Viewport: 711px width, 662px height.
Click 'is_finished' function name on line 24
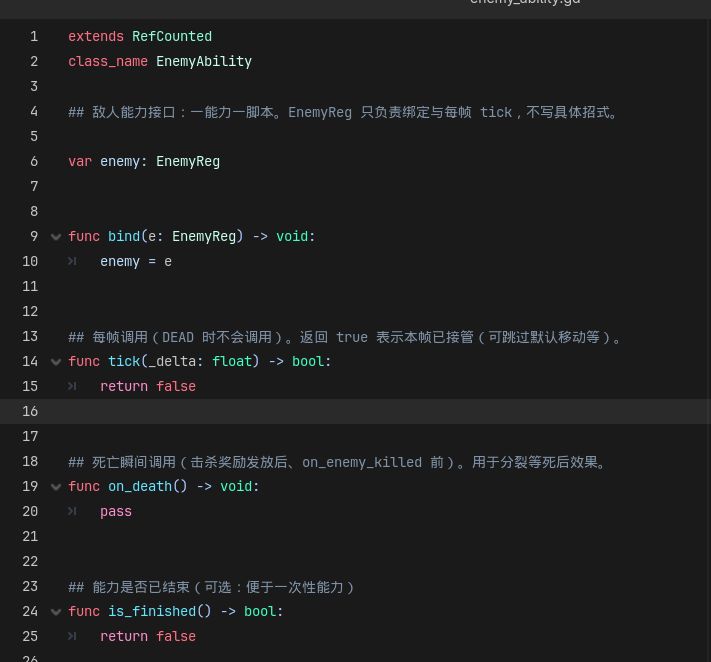pyautogui.click(x=152, y=611)
